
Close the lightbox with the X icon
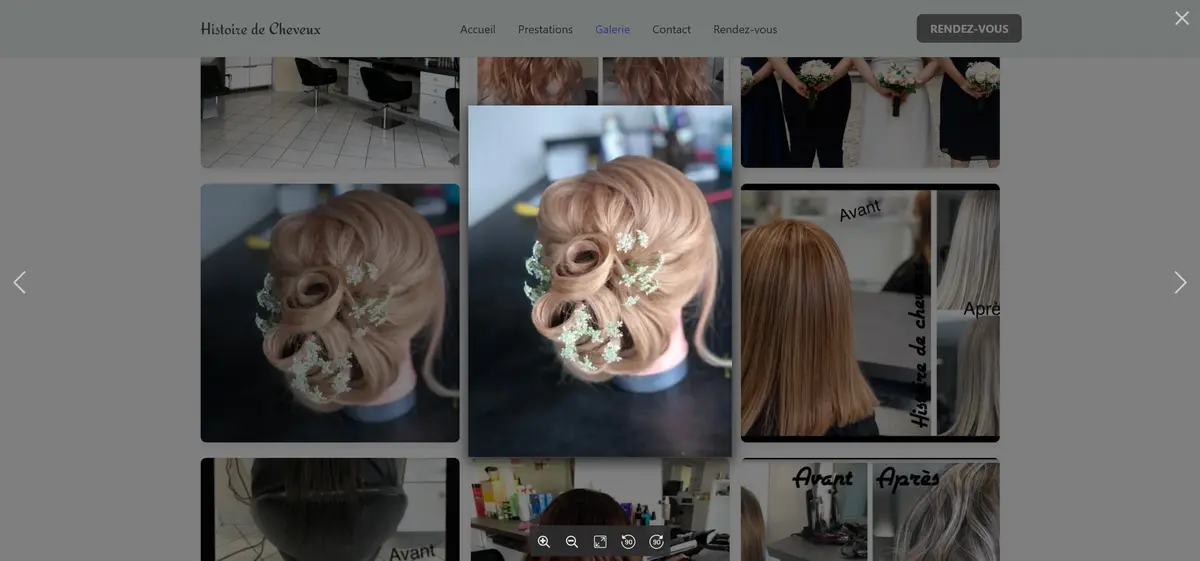tap(1182, 18)
